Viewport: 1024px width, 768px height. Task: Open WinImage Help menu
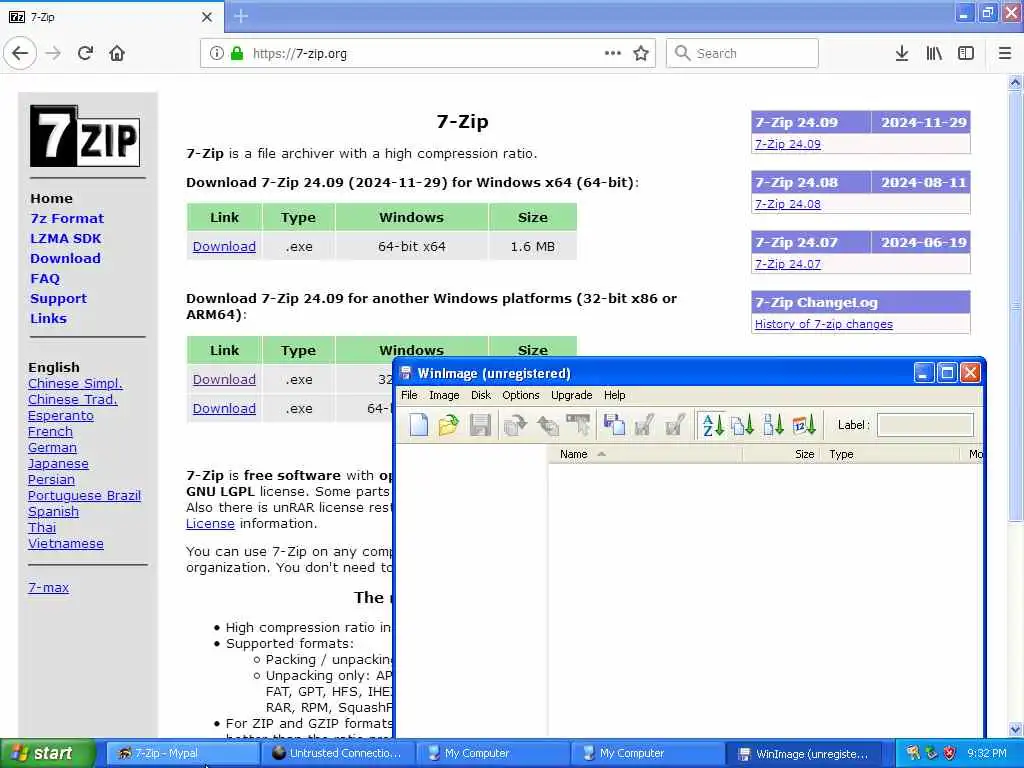[x=615, y=395]
